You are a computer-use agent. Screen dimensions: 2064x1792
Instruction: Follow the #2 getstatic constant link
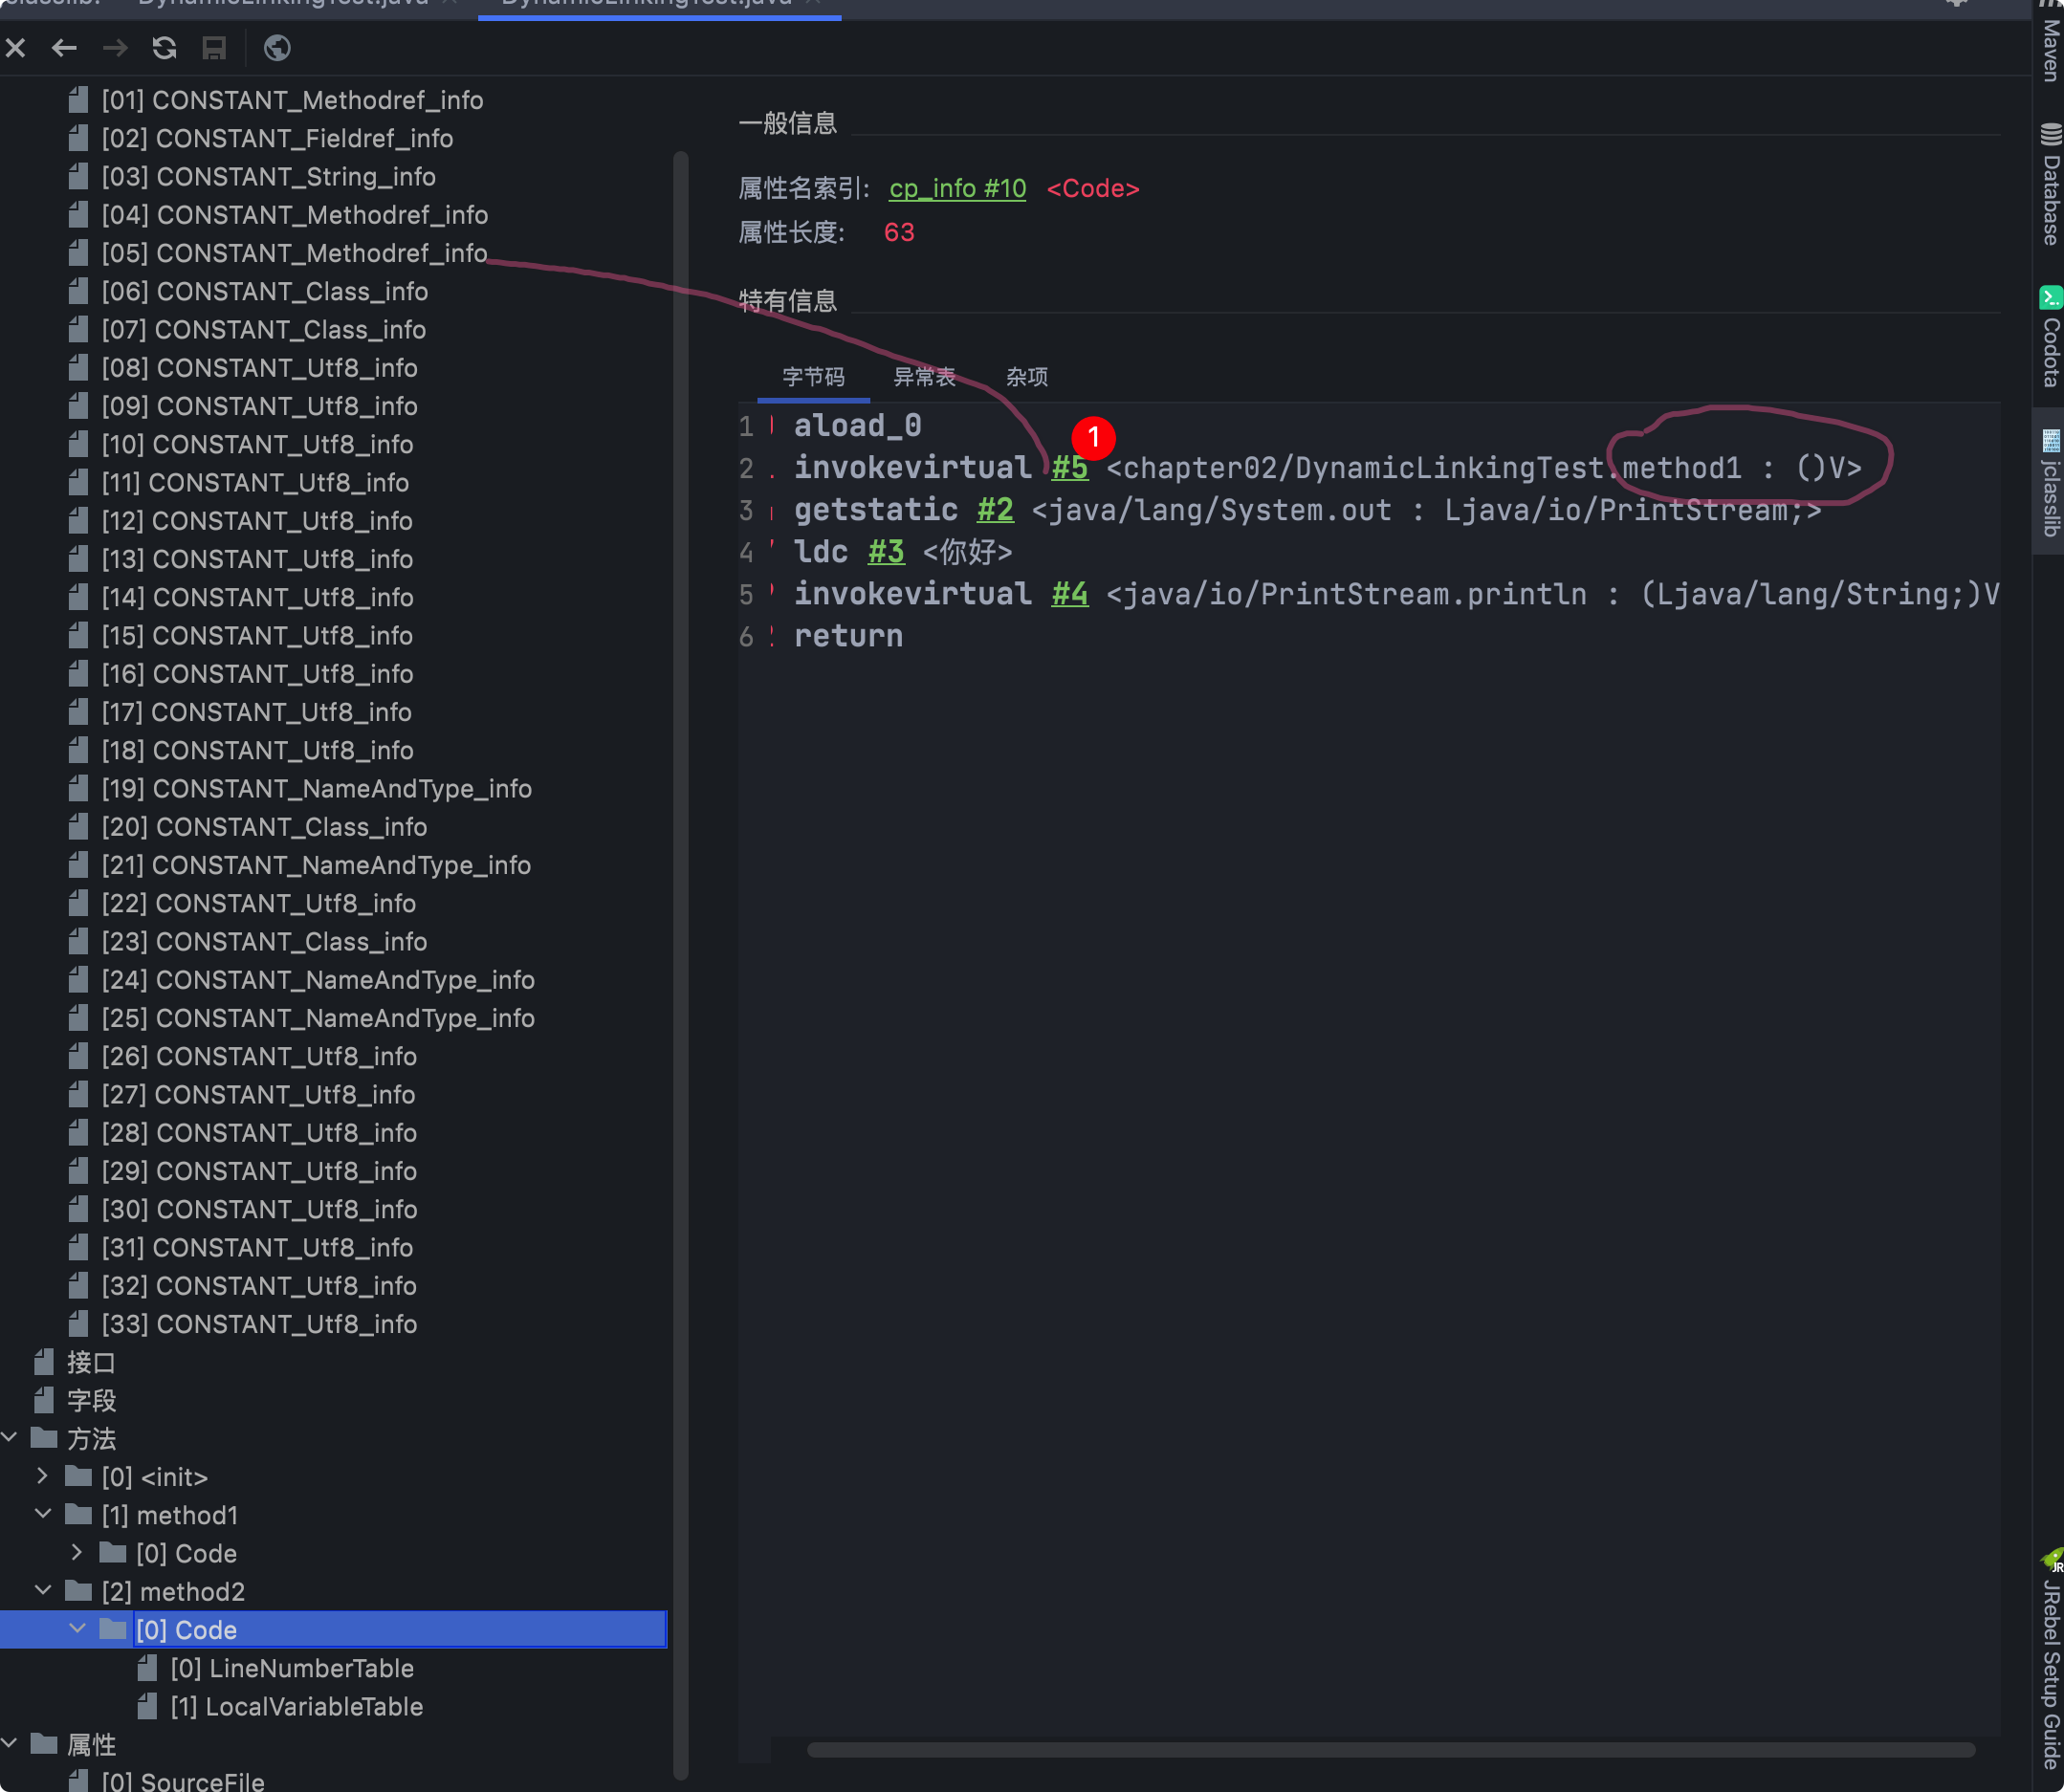[994, 510]
